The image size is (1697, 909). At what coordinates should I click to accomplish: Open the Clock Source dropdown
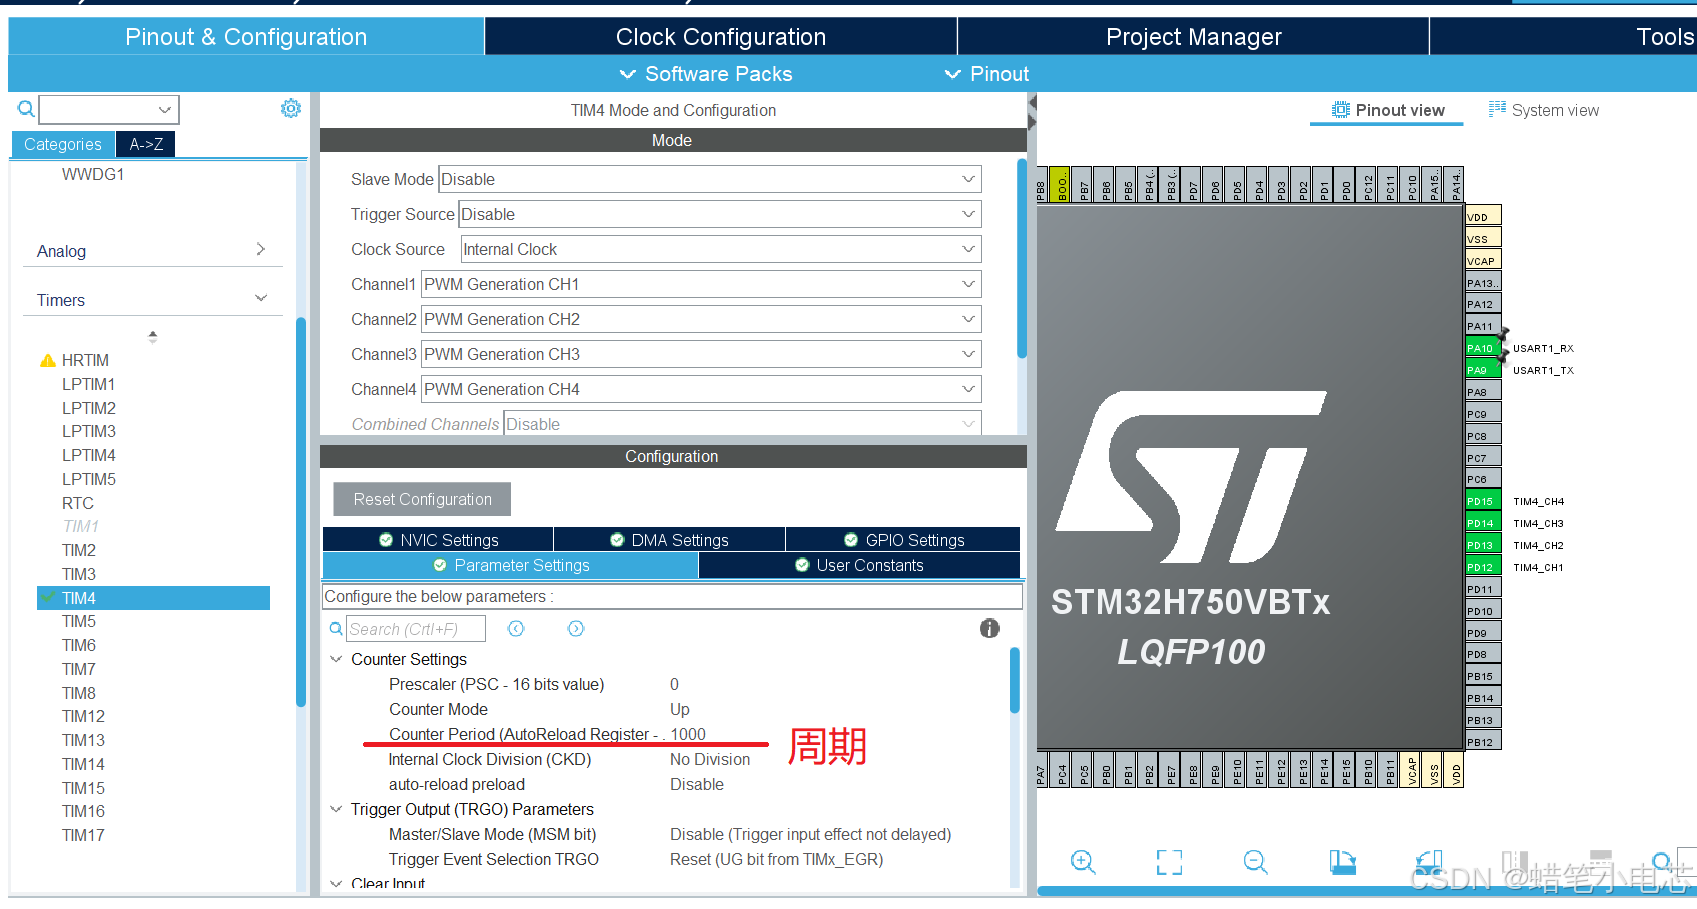tap(721, 249)
